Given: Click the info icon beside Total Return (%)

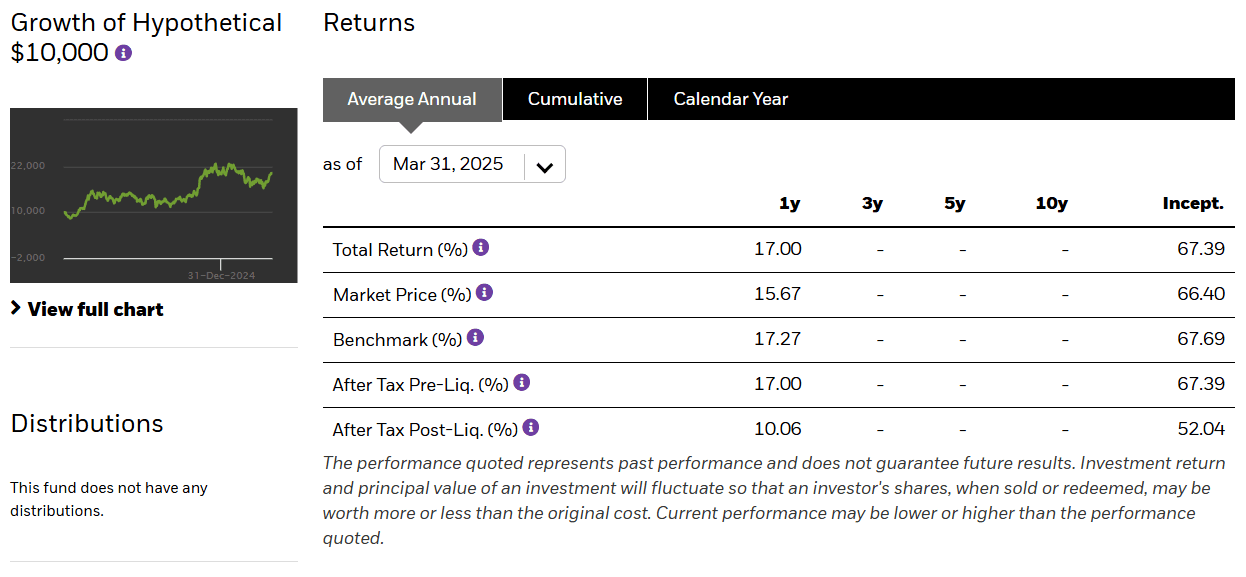Looking at the screenshot, I should [480, 246].
